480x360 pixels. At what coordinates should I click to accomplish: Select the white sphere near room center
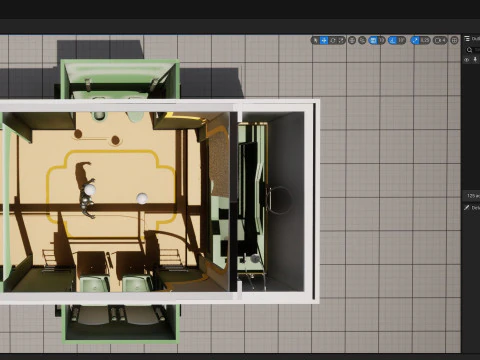coord(142,198)
